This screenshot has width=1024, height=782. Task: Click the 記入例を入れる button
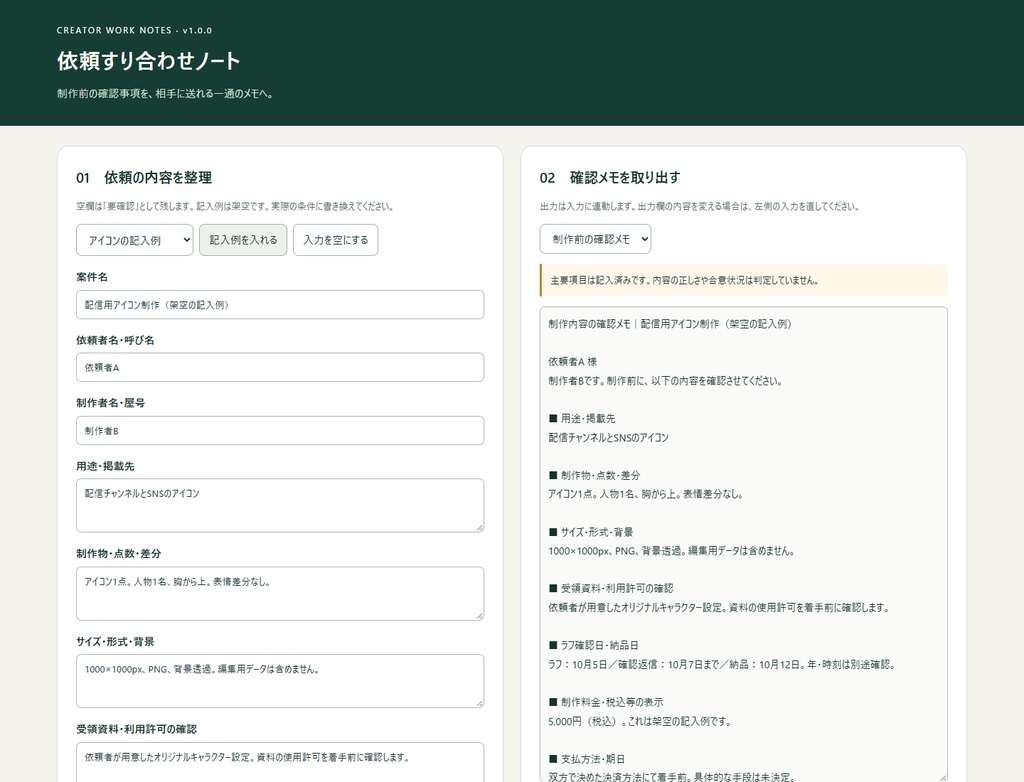point(243,240)
